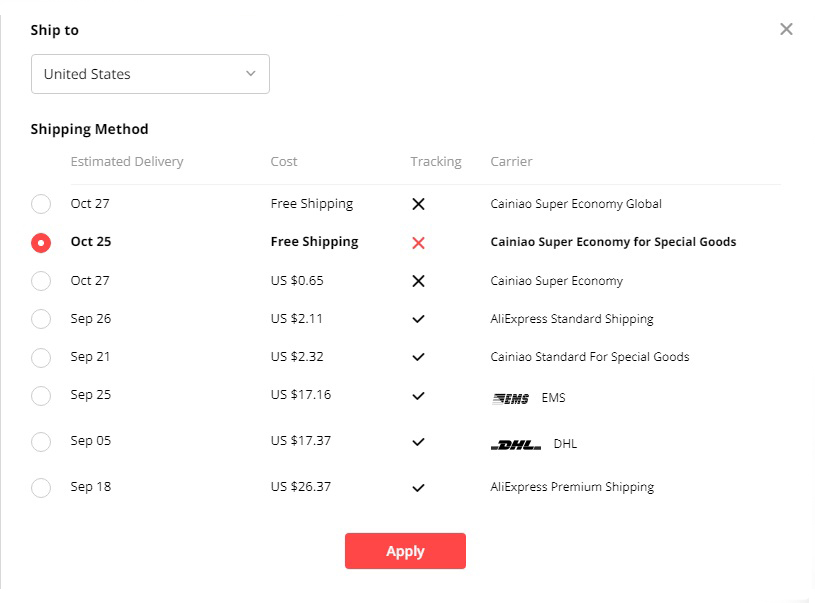The width and height of the screenshot is (815, 603).
Task: Click the selected Cainiao Special Goods radio button
Action: click(41, 243)
